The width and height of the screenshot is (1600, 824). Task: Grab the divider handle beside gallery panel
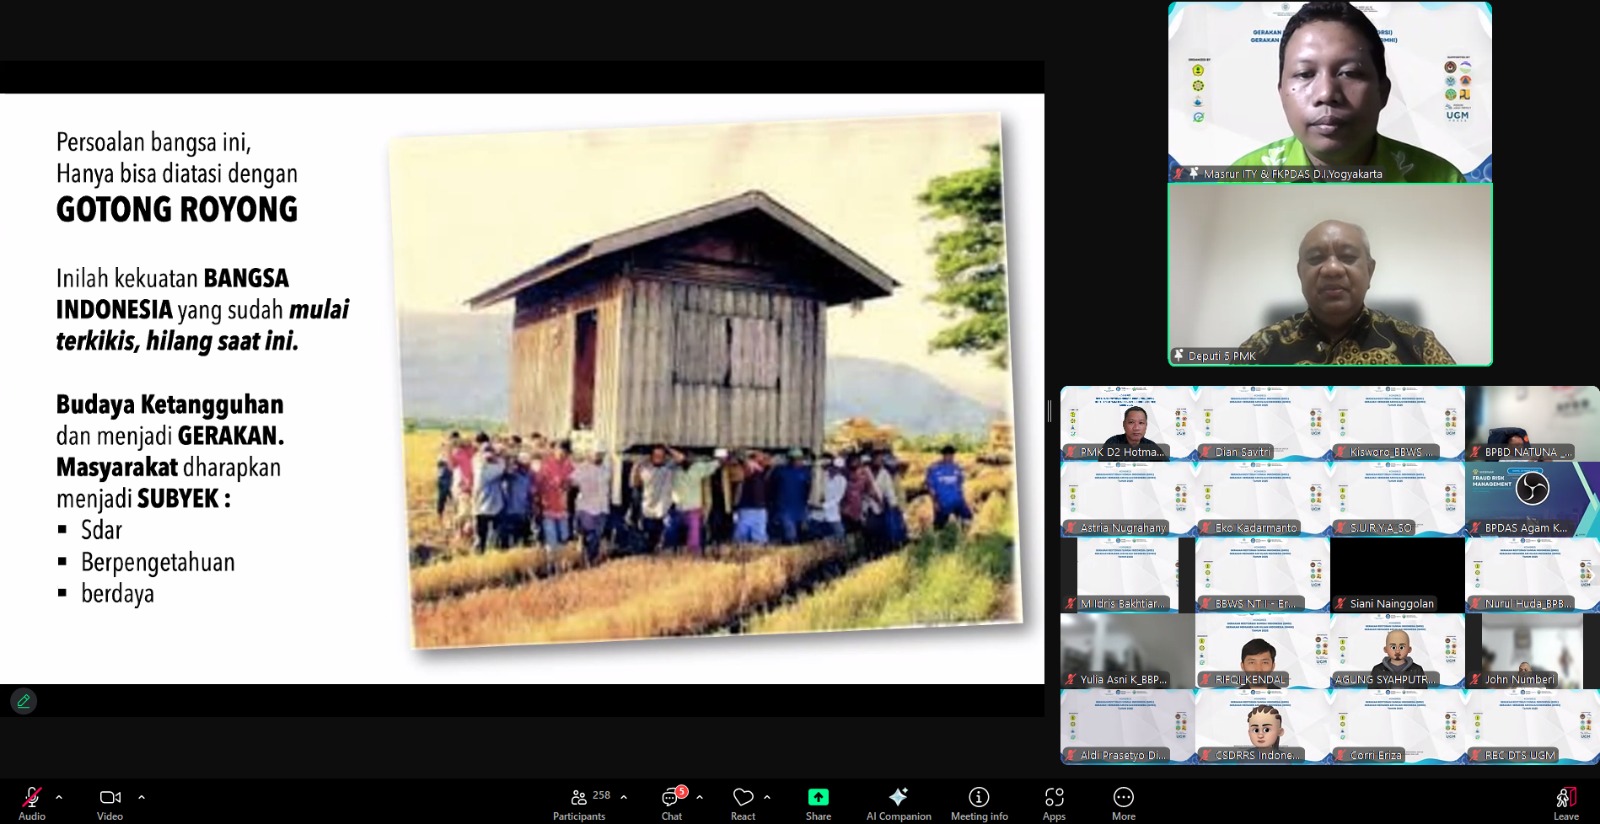click(1049, 410)
